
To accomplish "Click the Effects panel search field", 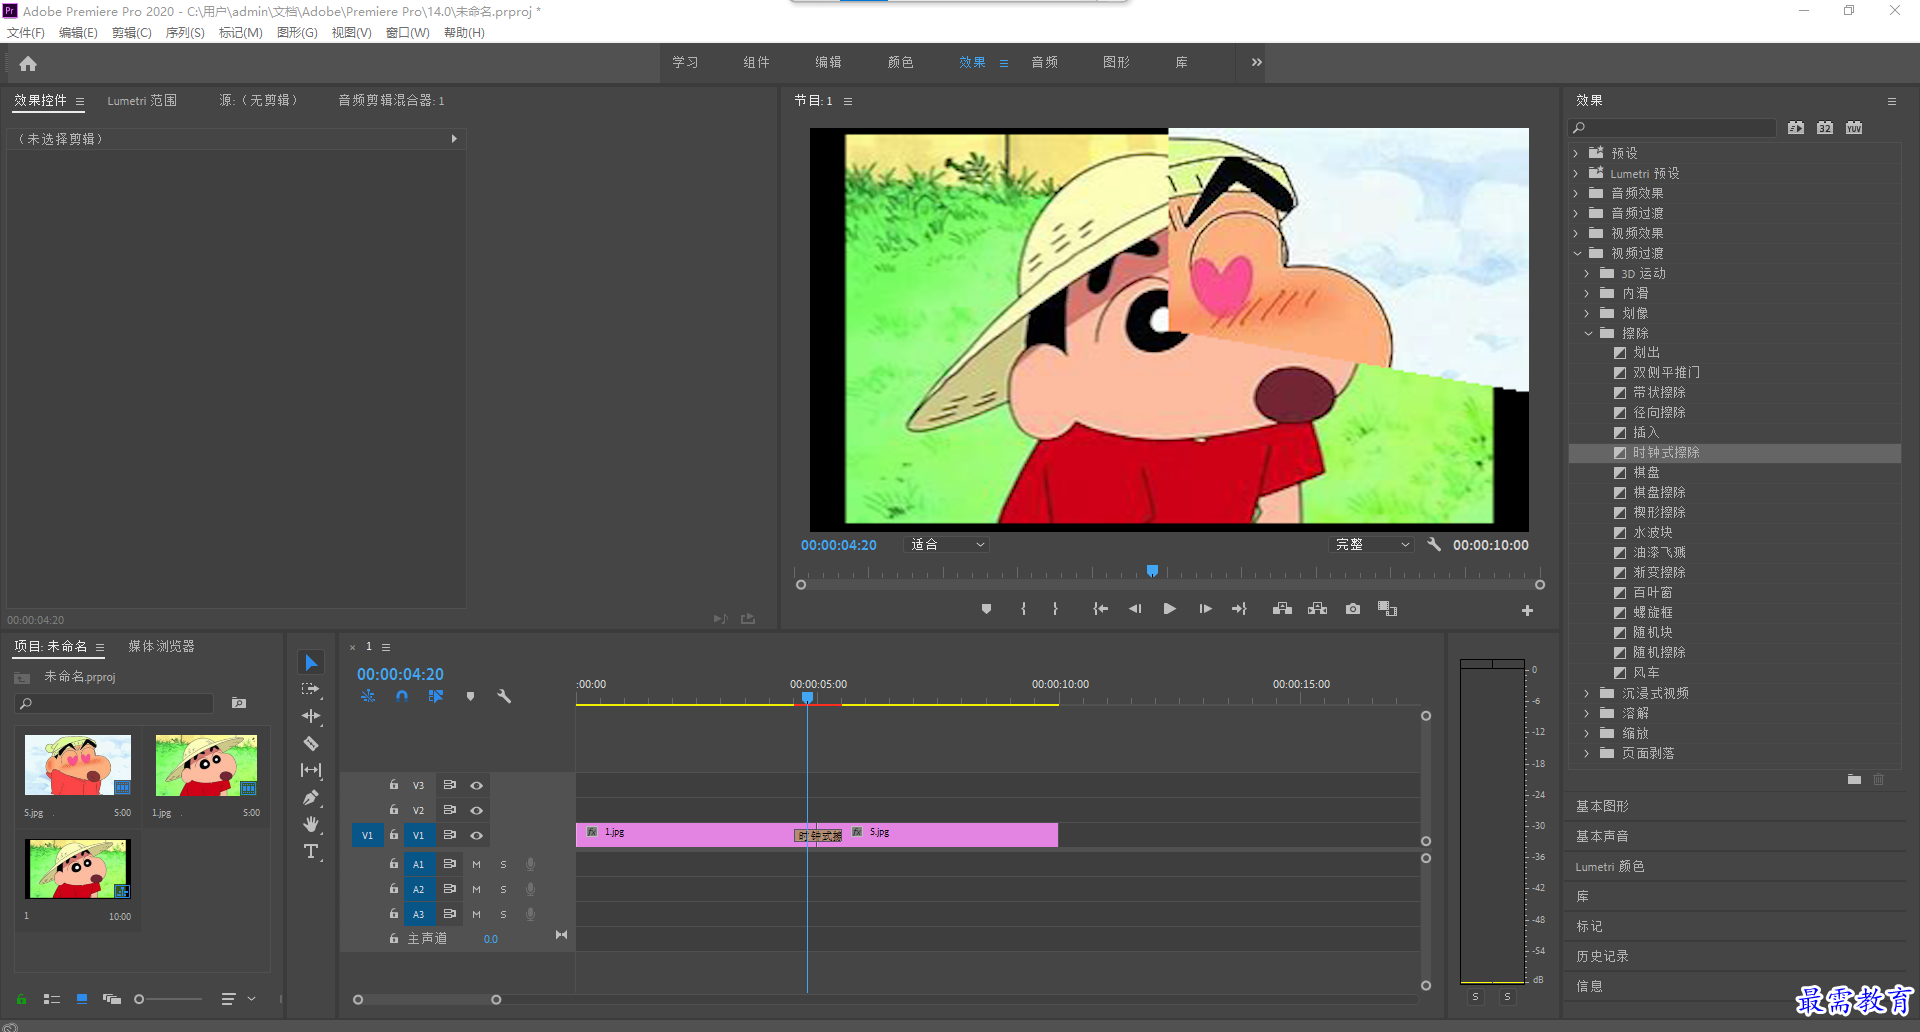I will point(1673,128).
